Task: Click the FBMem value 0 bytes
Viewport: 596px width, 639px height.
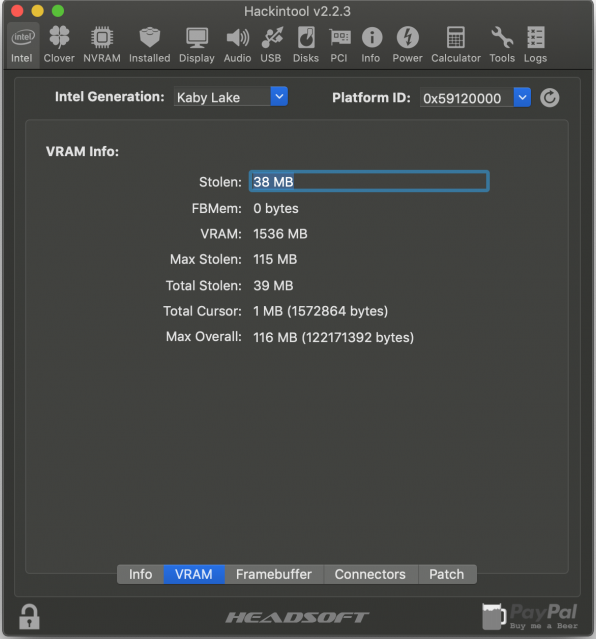Action: (x=276, y=208)
